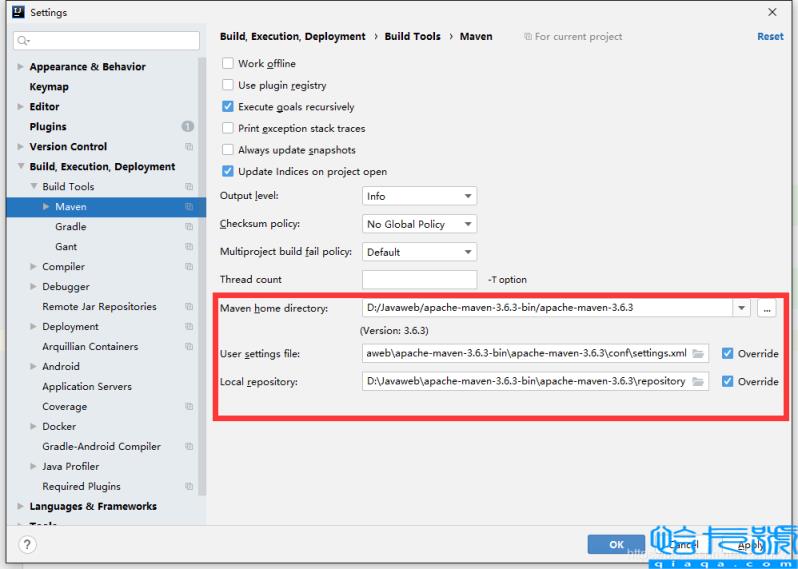Screen dimensions: 798x569
Task: Expand the Appearance & Behavior tree node
Action: pyautogui.click(x=21, y=67)
